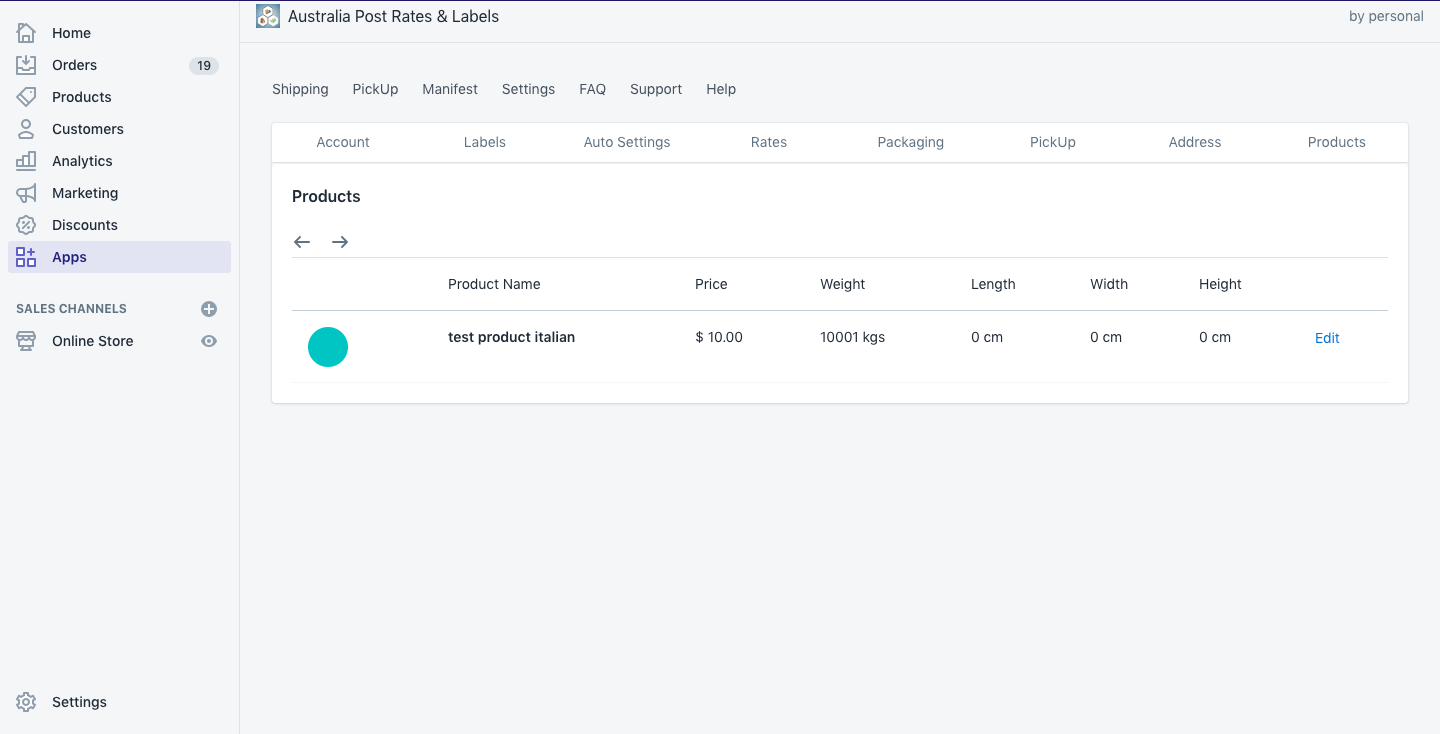Switch to the Rates tab

(769, 142)
